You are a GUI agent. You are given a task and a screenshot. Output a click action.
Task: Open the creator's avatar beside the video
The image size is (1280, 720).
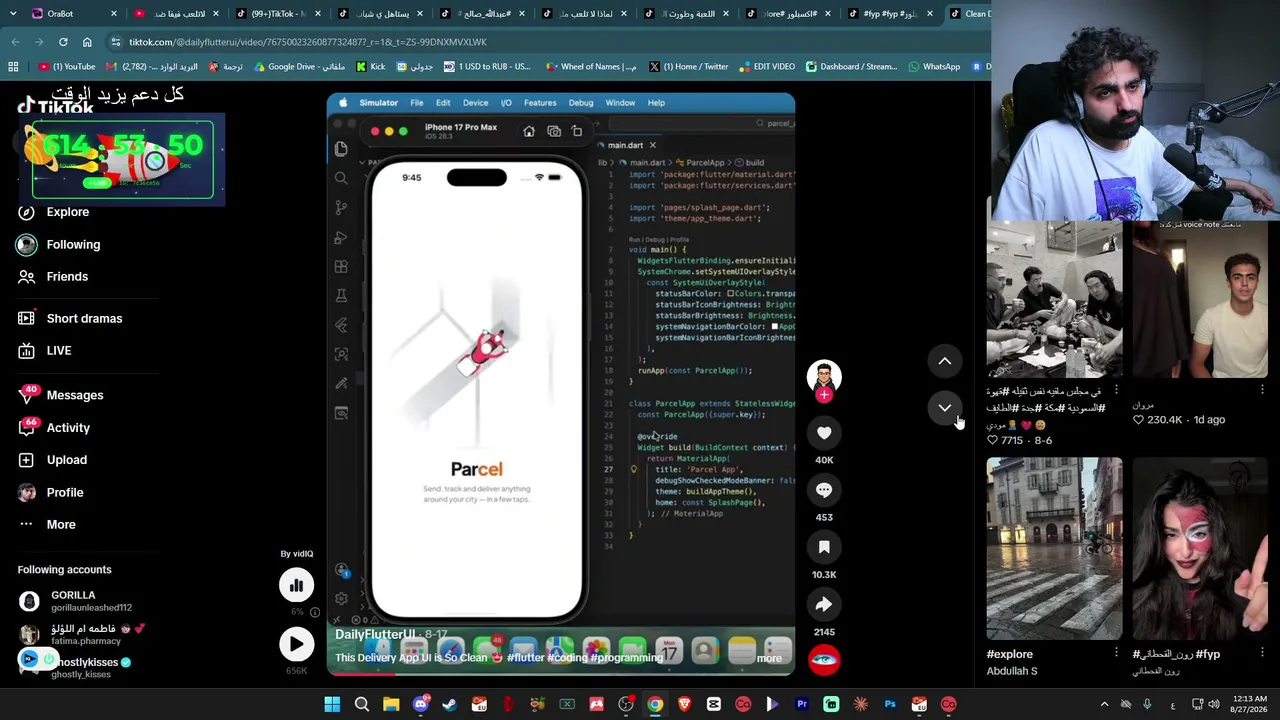(824, 376)
